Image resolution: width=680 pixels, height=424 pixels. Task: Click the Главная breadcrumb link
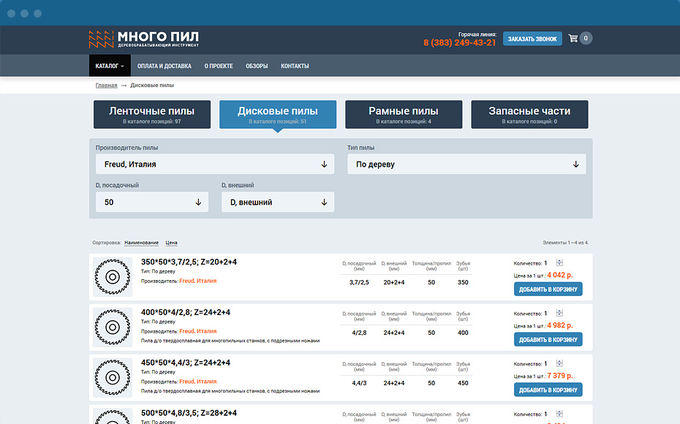click(113, 86)
